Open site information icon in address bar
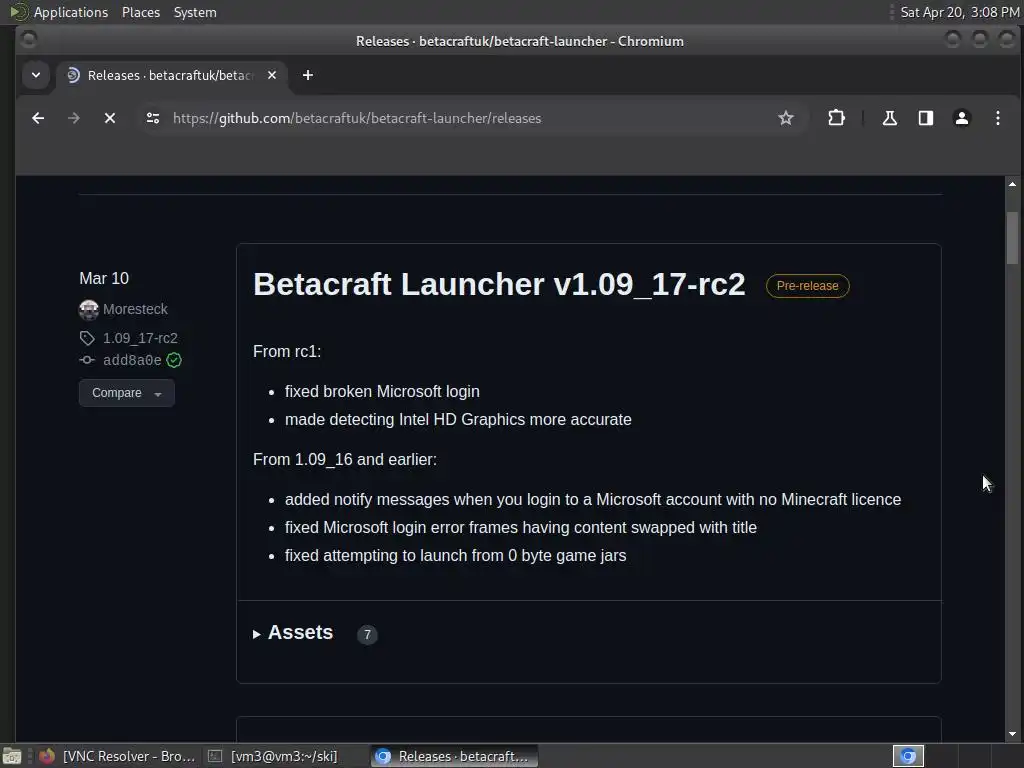The width and height of the screenshot is (1024, 768). (x=153, y=118)
